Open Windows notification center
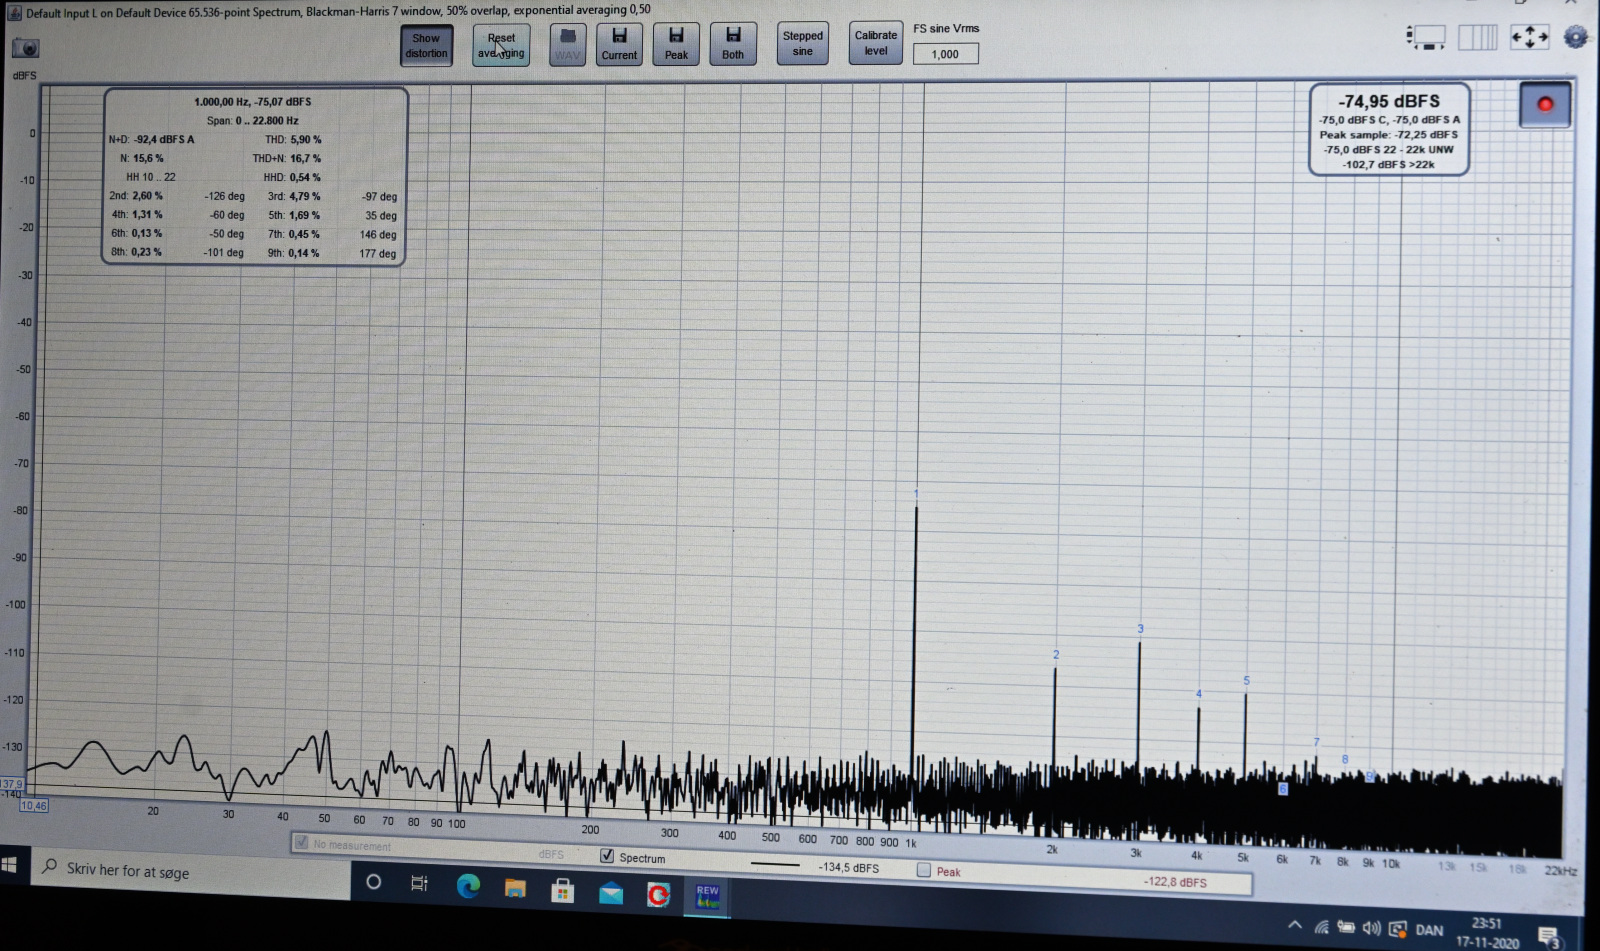 tap(1549, 937)
